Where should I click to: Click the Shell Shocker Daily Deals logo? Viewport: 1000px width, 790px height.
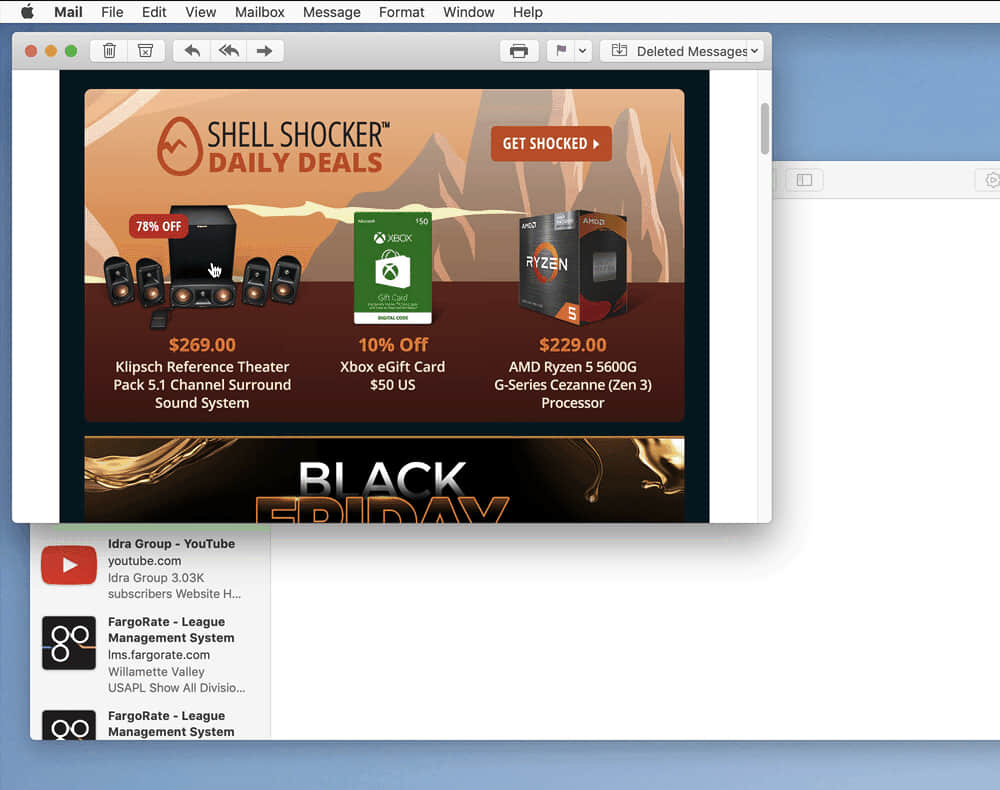click(274, 146)
